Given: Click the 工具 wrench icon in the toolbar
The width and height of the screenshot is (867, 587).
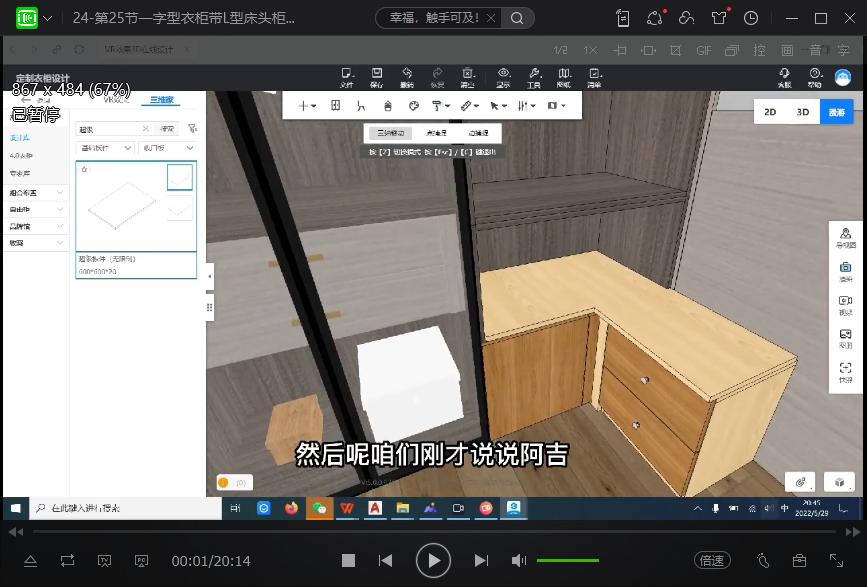Looking at the screenshot, I should coord(534,76).
